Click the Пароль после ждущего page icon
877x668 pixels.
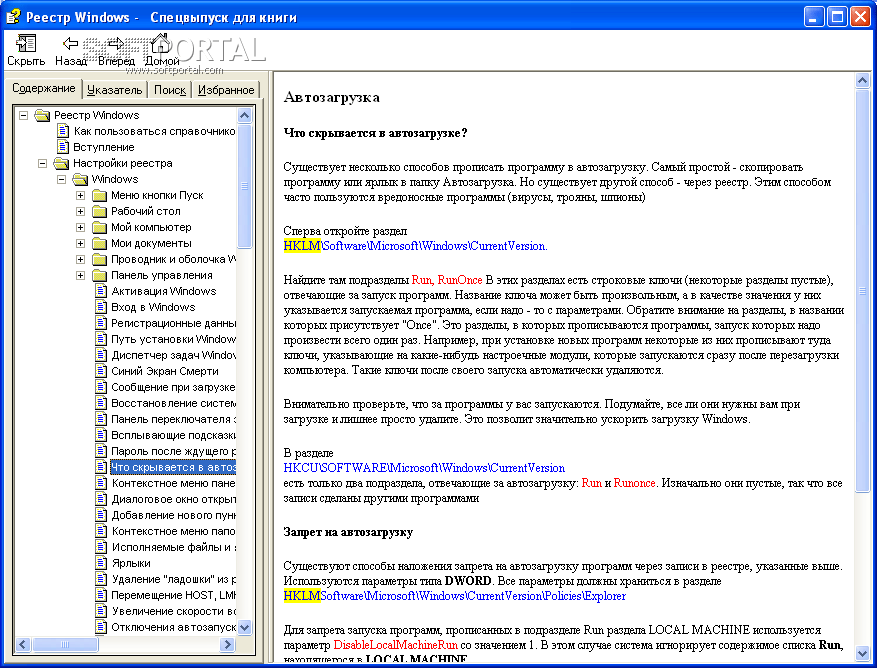pyautogui.click(x=101, y=451)
